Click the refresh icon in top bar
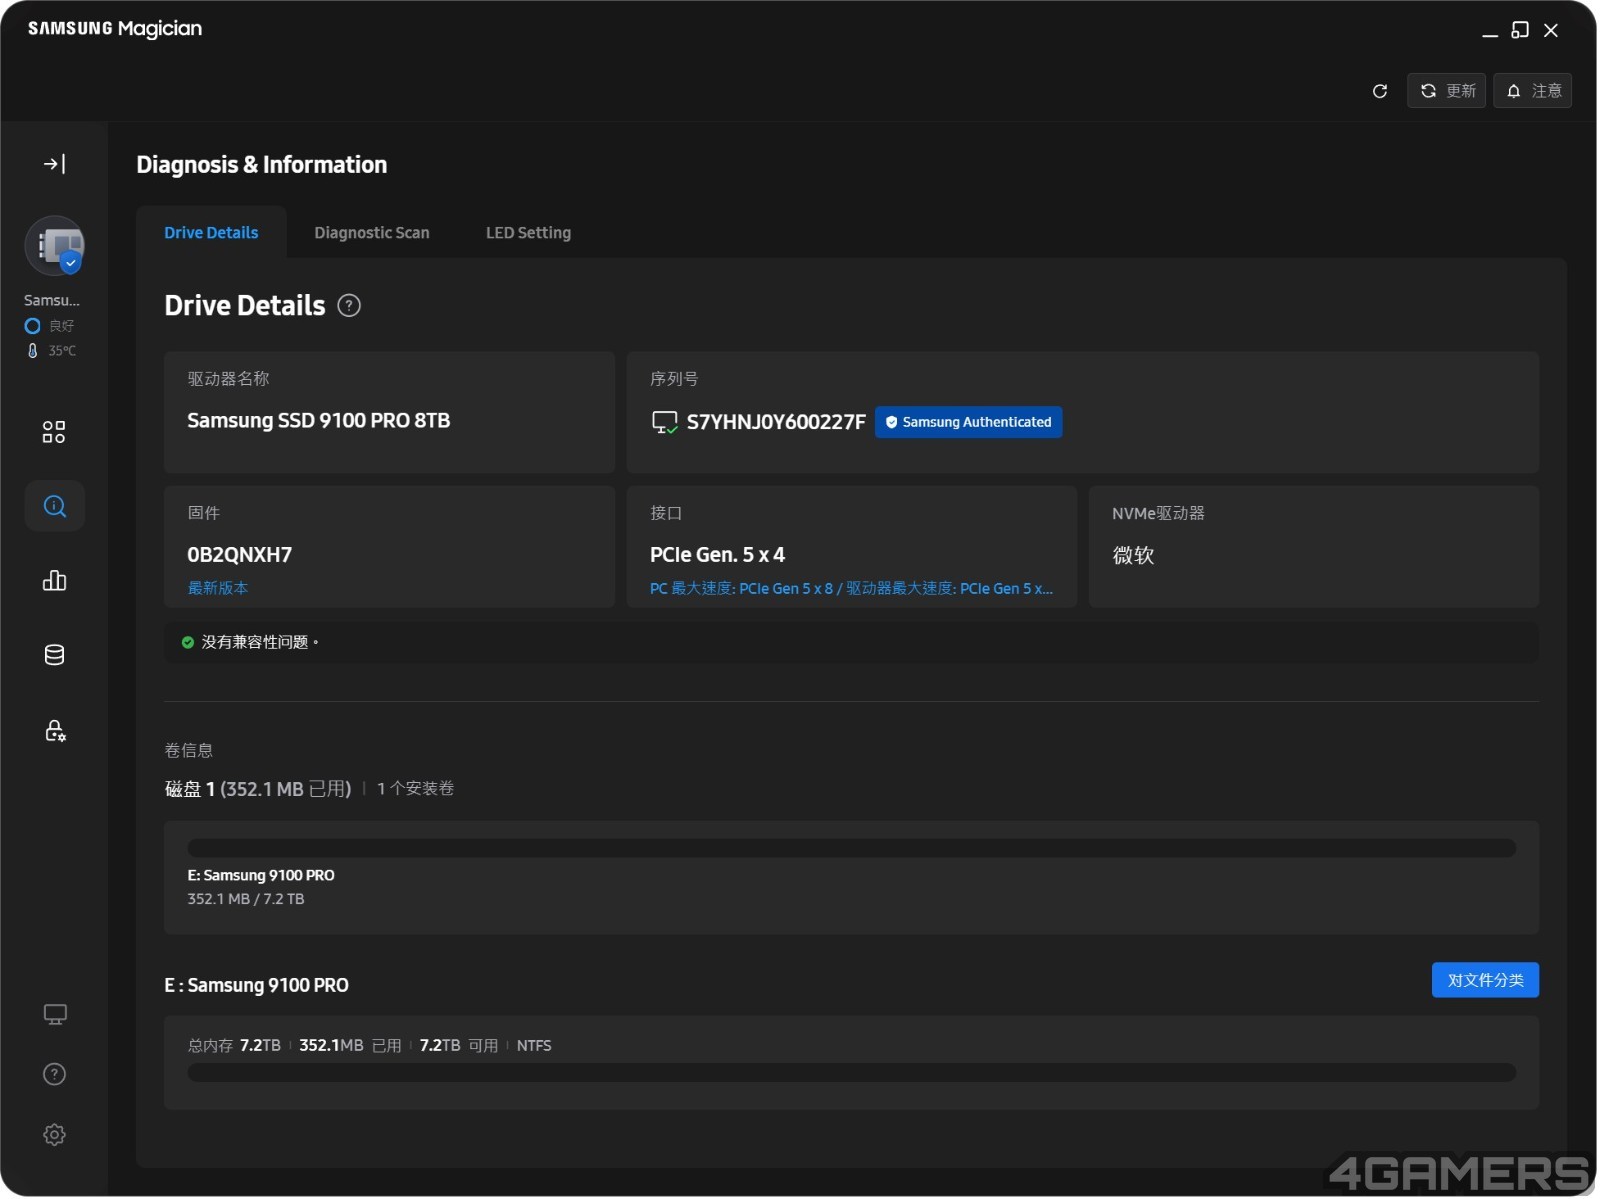 point(1381,91)
